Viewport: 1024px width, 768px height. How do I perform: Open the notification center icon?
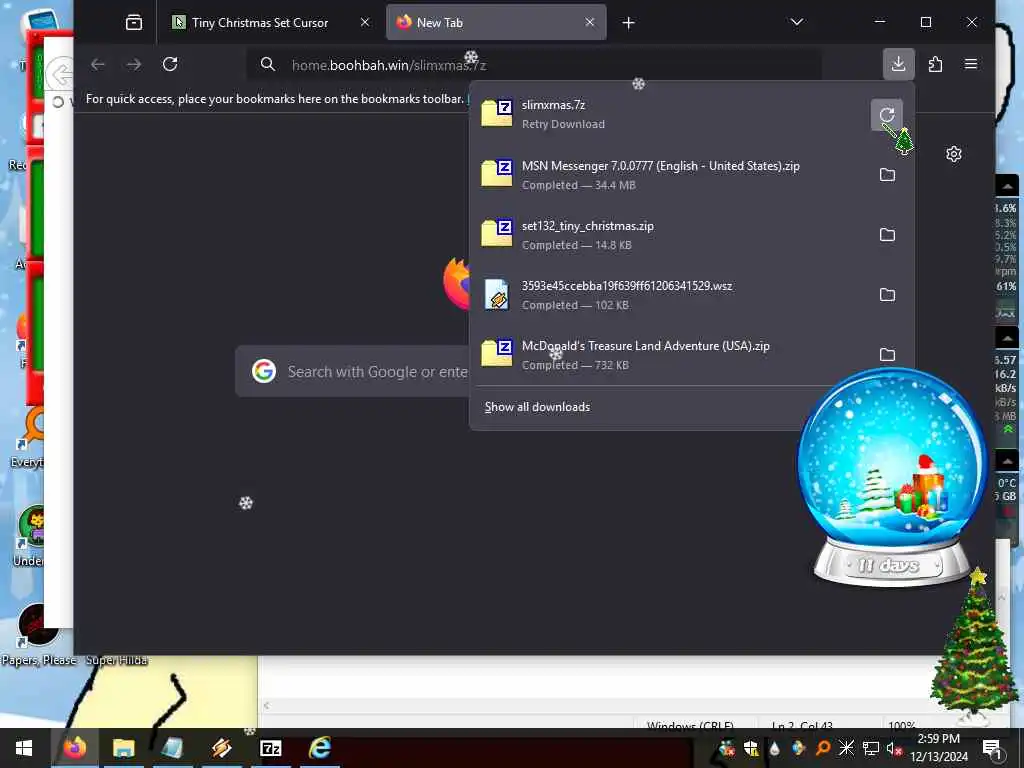tap(992, 748)
